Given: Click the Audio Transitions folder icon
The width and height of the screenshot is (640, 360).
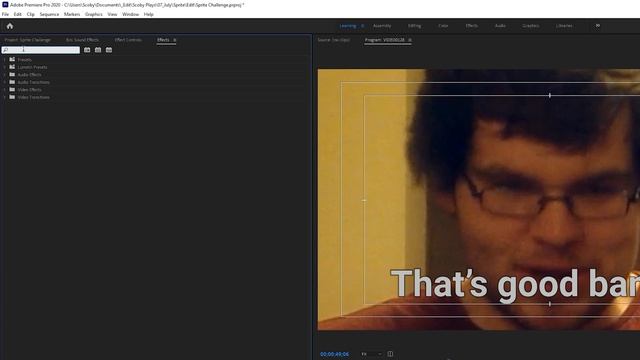Looking at the screenshot, I should tap(12, 82).
